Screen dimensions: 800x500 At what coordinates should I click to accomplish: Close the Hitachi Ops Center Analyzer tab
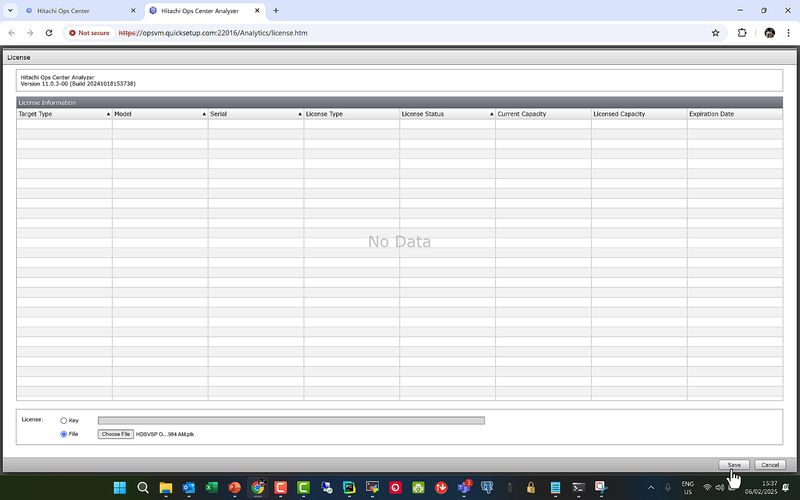tap(257, 10)
